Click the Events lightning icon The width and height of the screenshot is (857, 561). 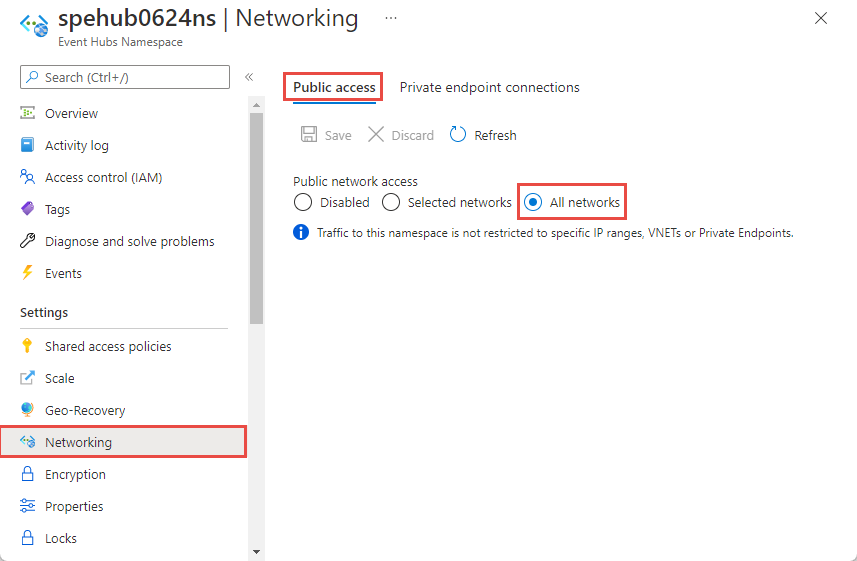[x=28, y=273]
